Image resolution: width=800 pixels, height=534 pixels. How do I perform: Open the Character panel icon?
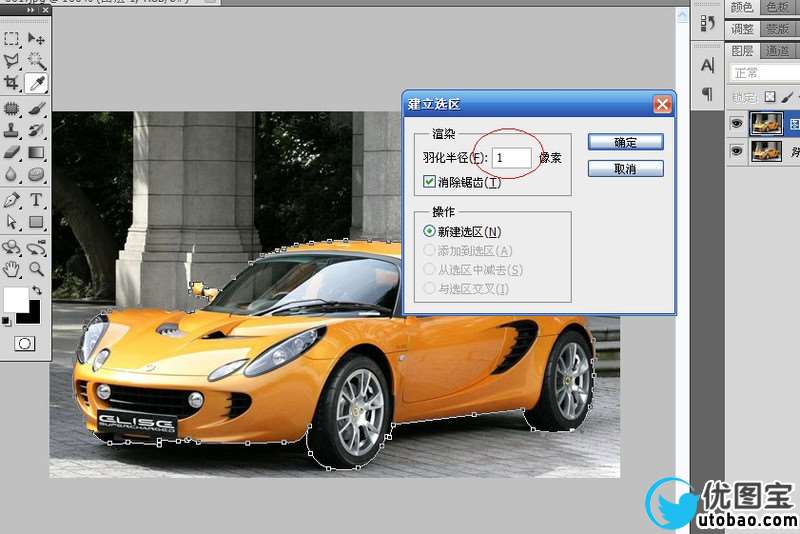click(x=707, y=66)
